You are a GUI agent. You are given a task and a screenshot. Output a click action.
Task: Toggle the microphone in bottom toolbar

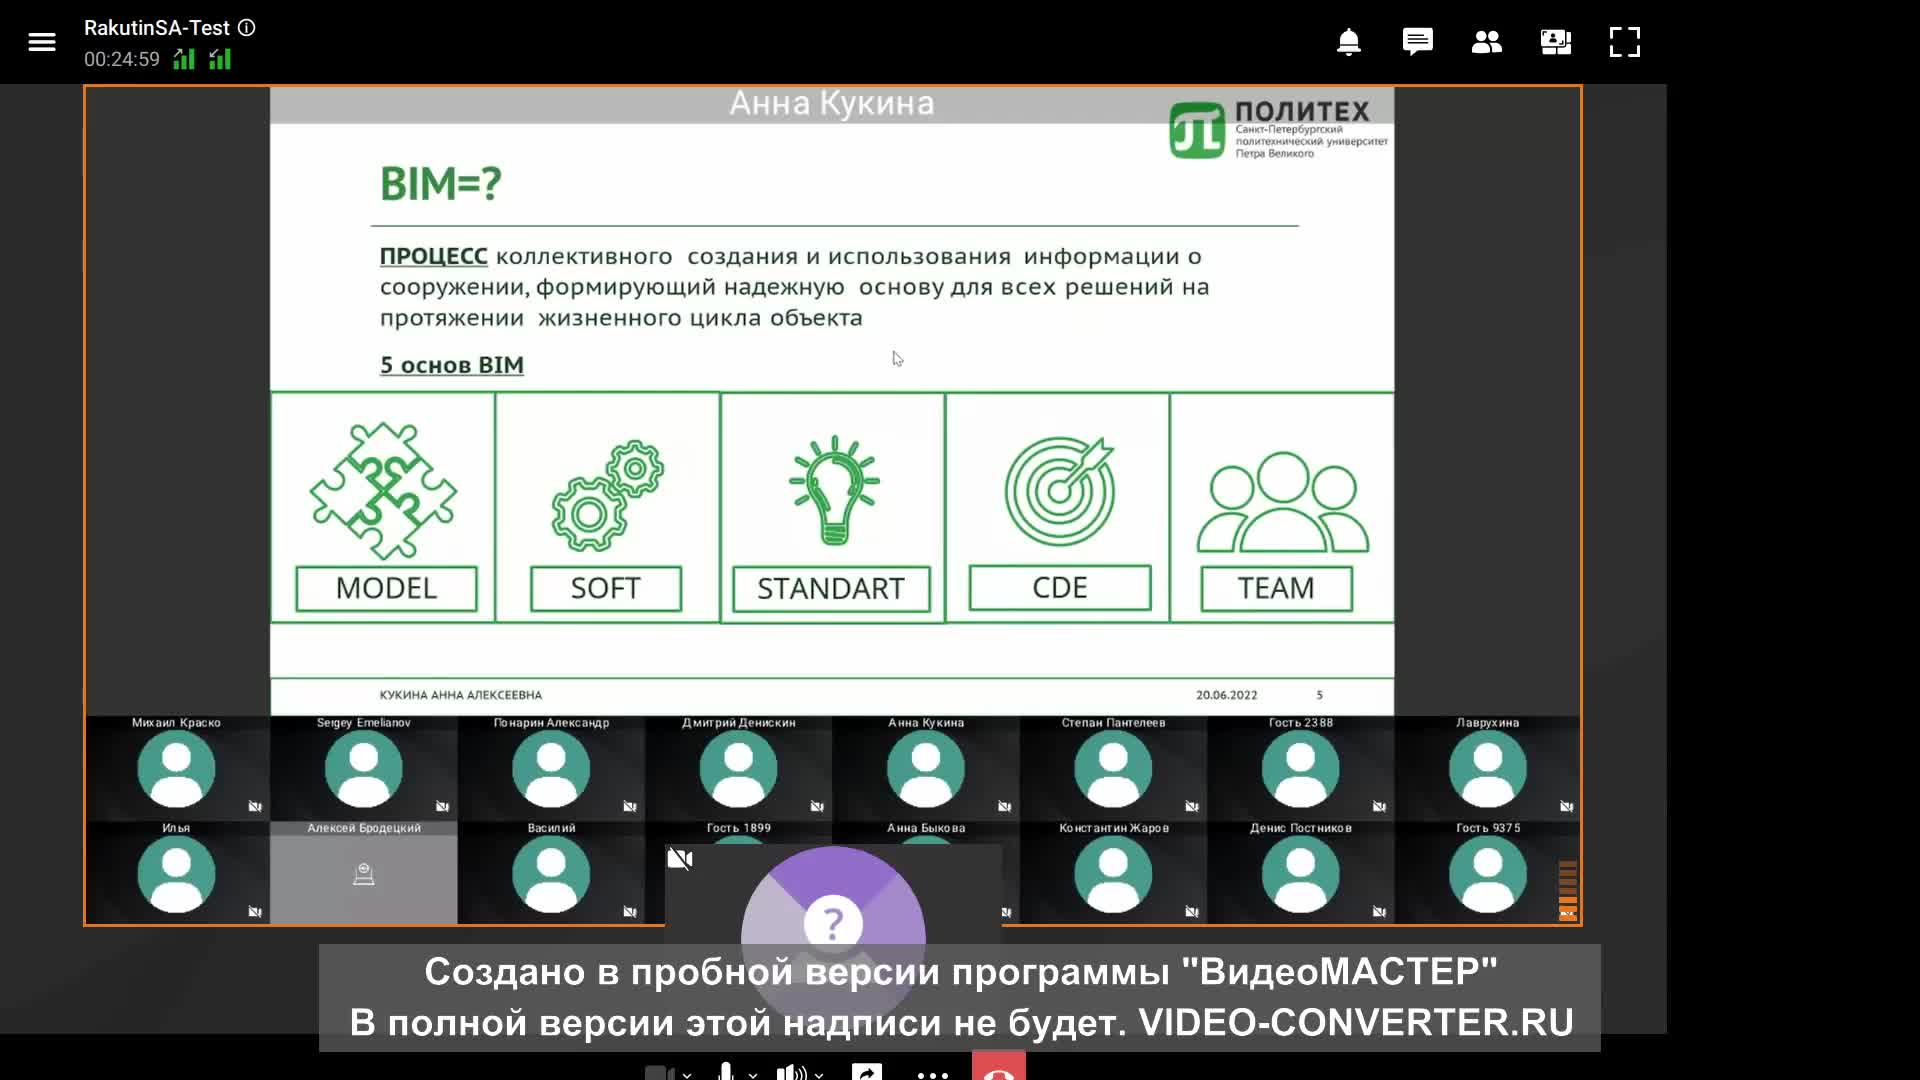[726, 1071]
